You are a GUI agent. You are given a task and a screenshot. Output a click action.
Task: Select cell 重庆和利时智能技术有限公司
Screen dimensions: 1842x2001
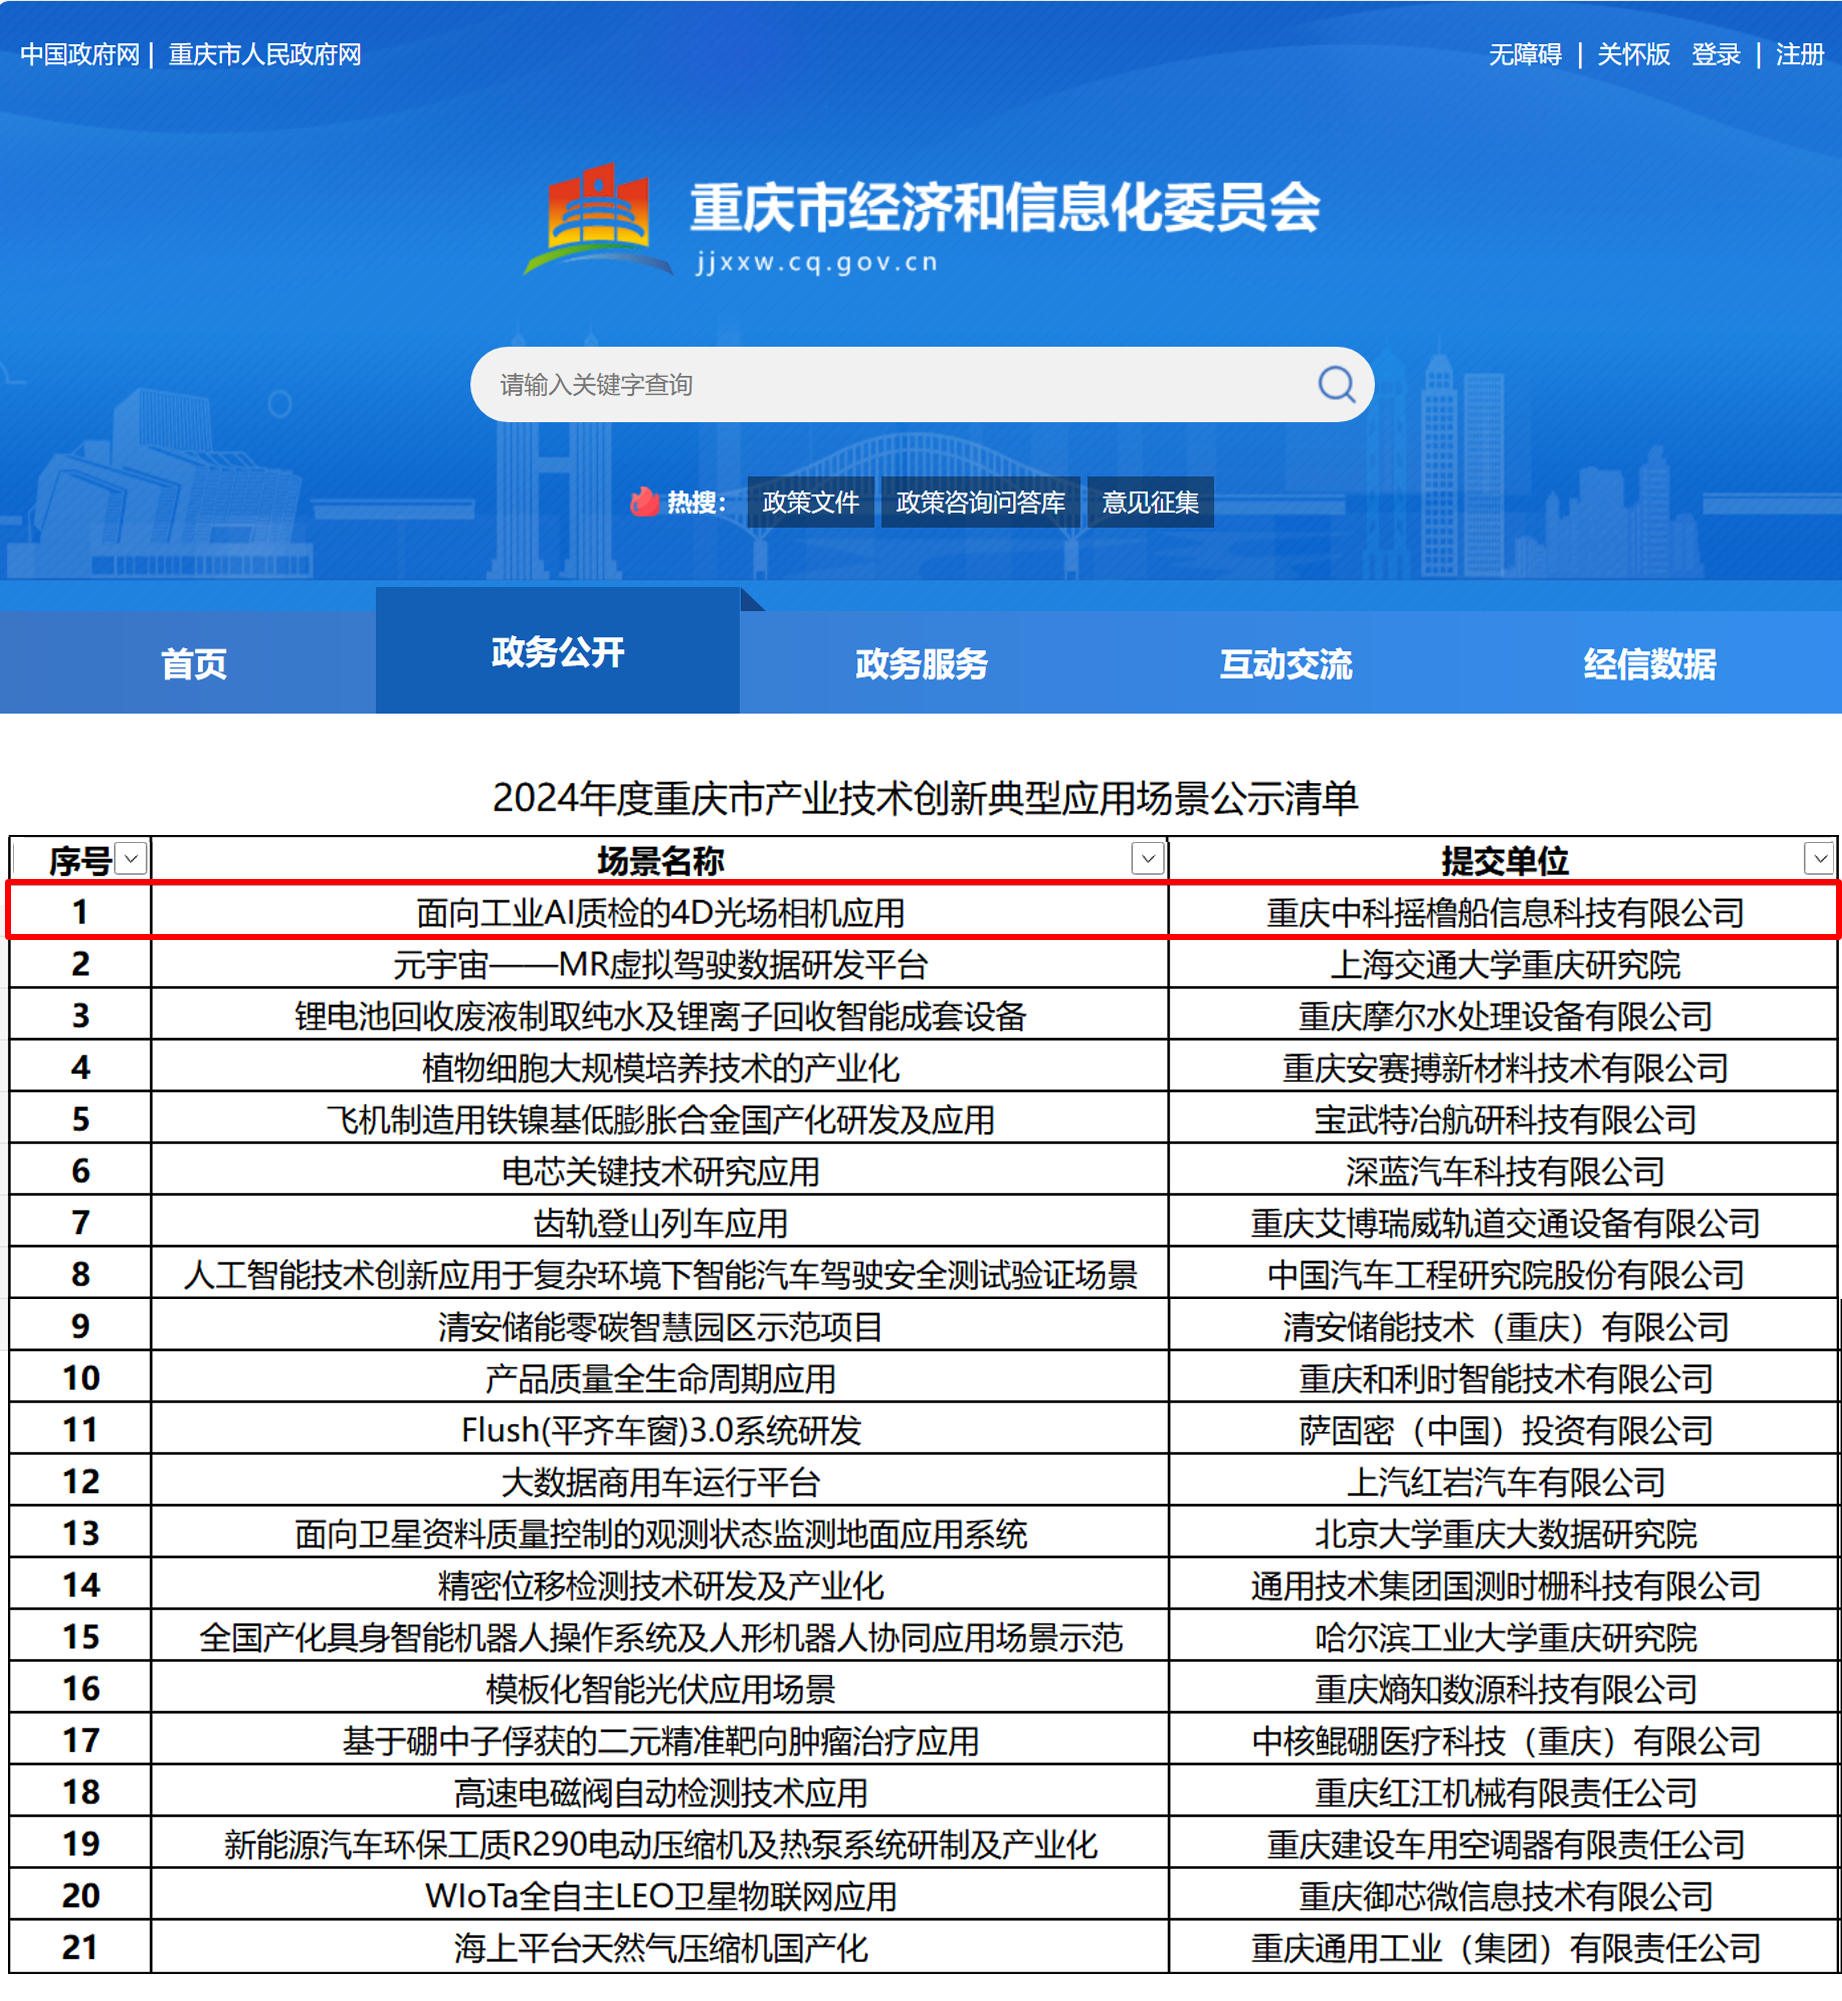click(1504, 1378)
